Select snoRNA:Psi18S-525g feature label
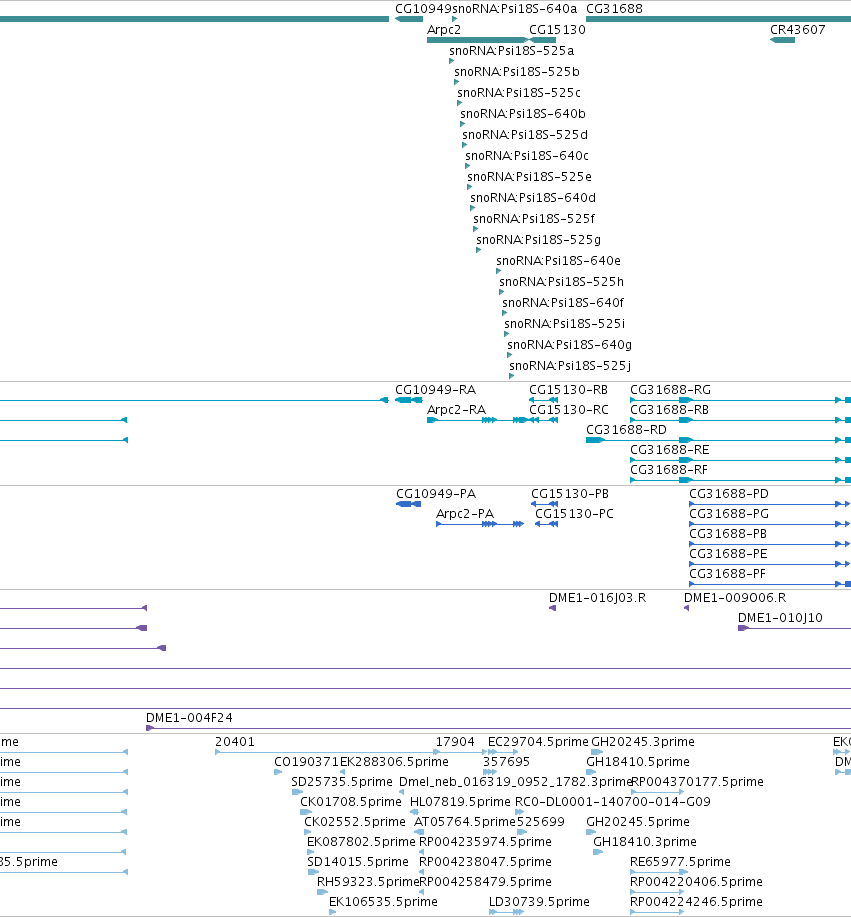The height and width of the screenshot is (917, 851). (x=539, y=240)
